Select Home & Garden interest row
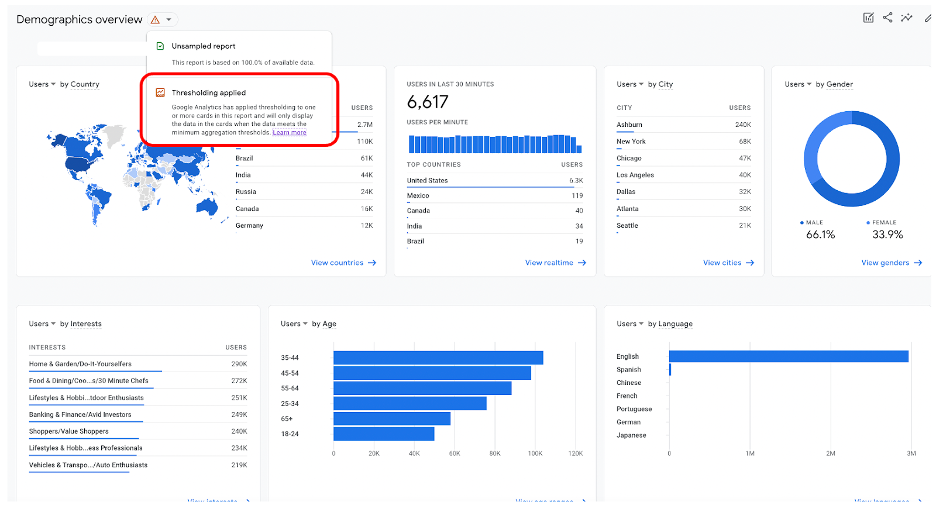The image size is (936, 512). tap(80, 364)
